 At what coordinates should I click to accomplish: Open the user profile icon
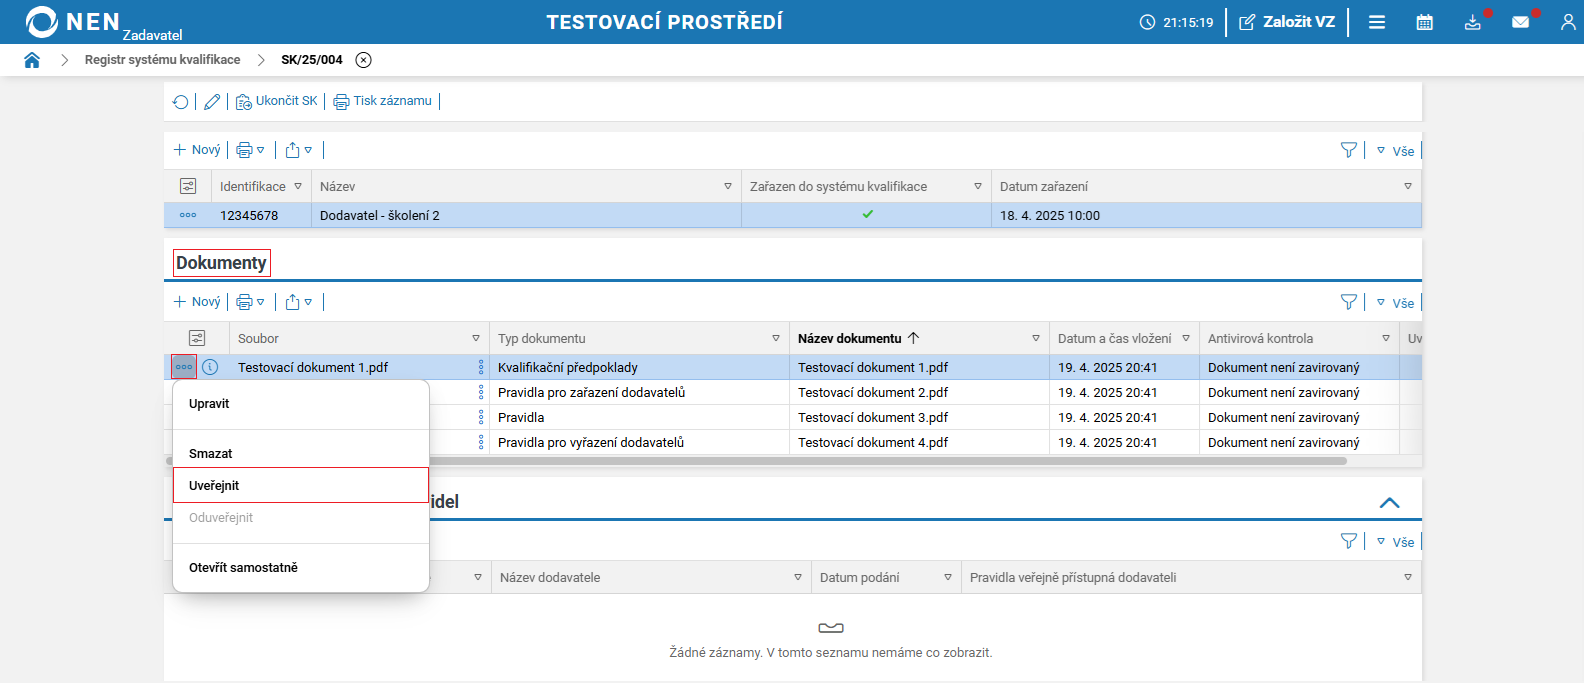tap(1567, 22)
